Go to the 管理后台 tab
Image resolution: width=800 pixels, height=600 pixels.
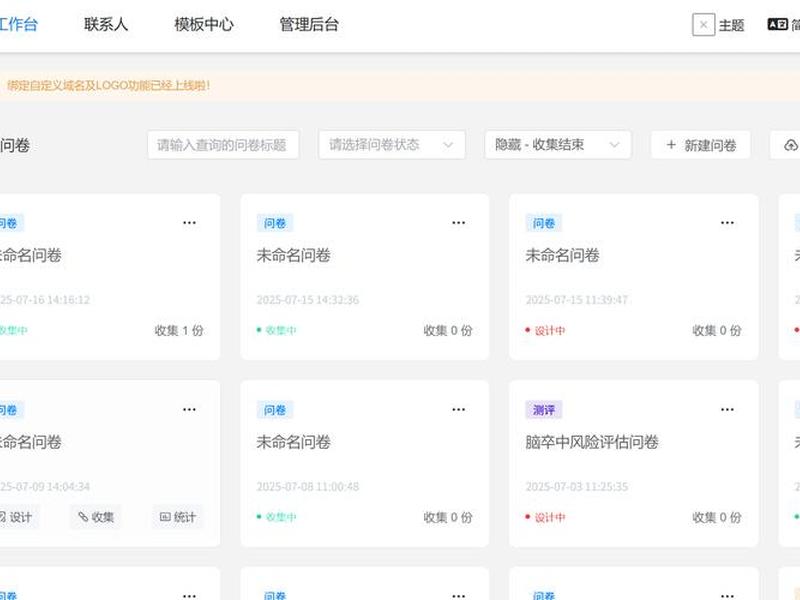[309, 24]
